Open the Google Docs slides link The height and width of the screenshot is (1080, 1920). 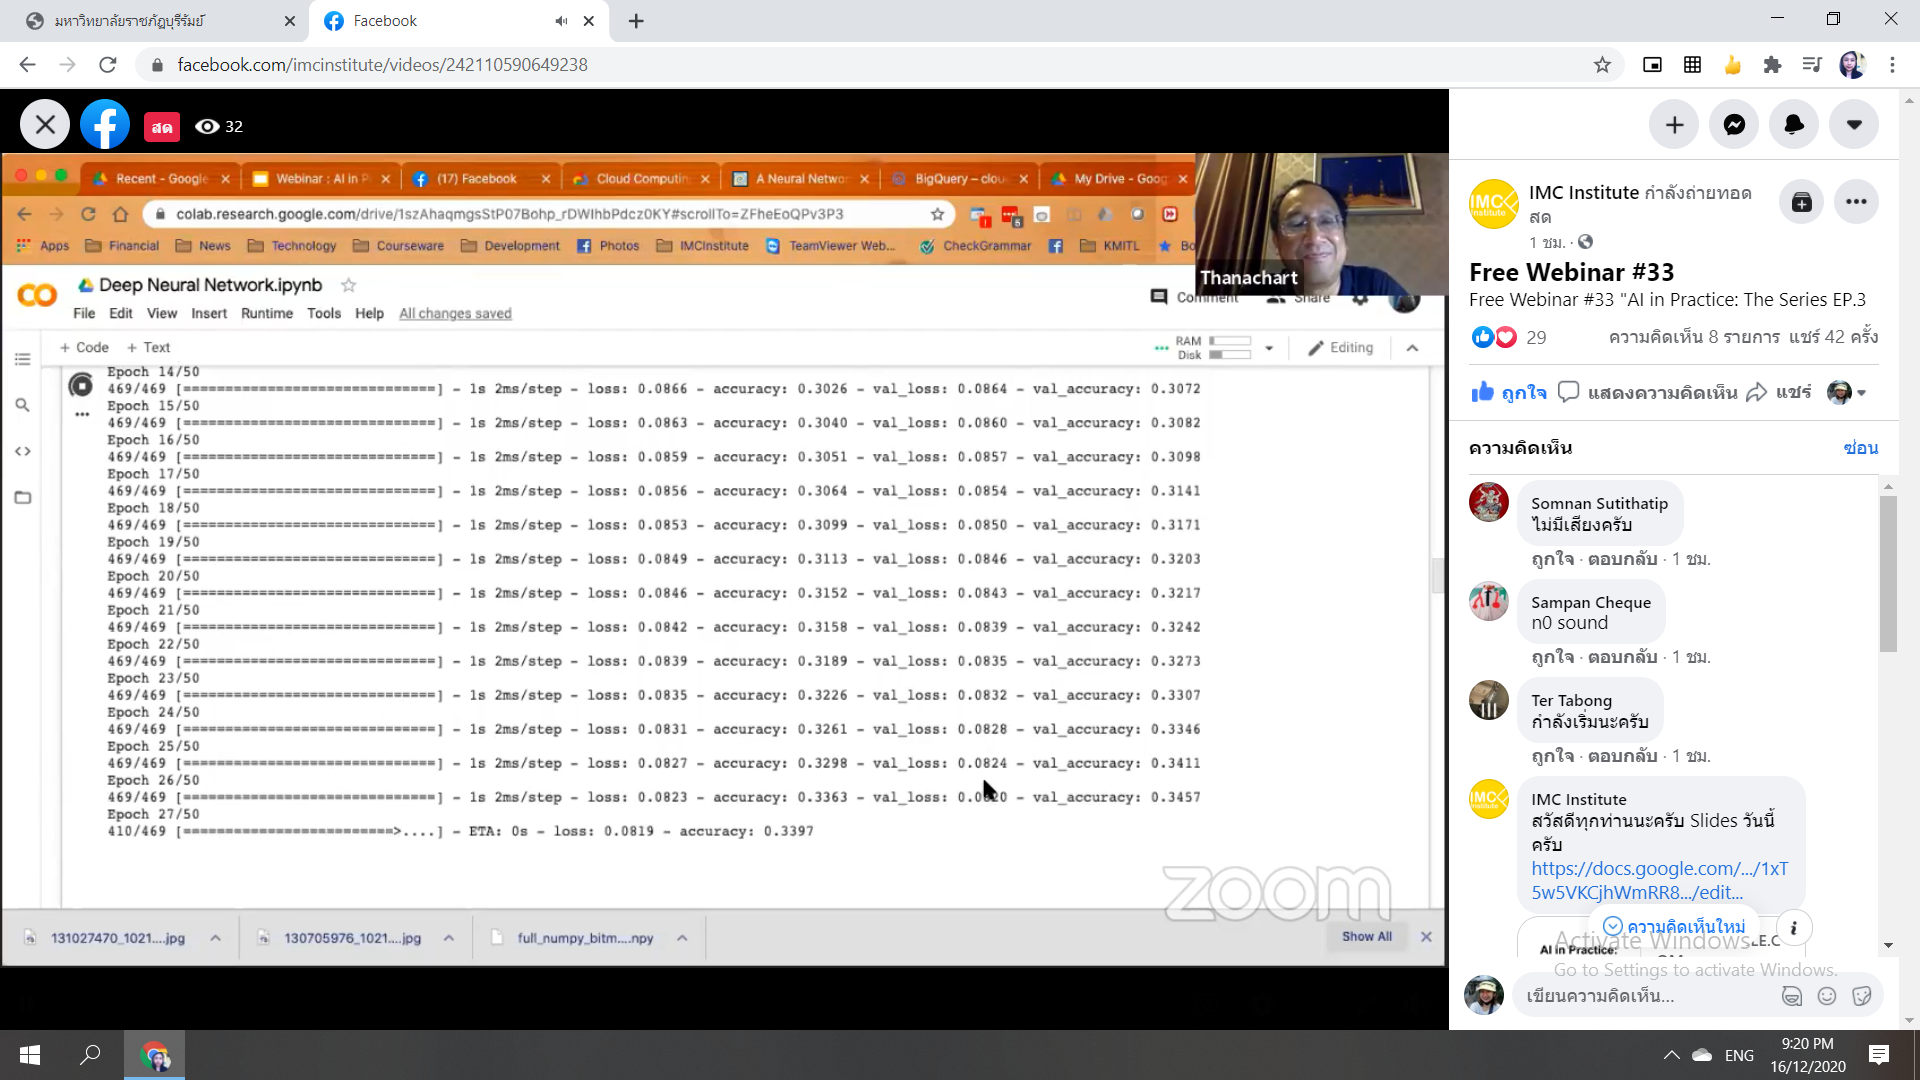coord(1659,881)
